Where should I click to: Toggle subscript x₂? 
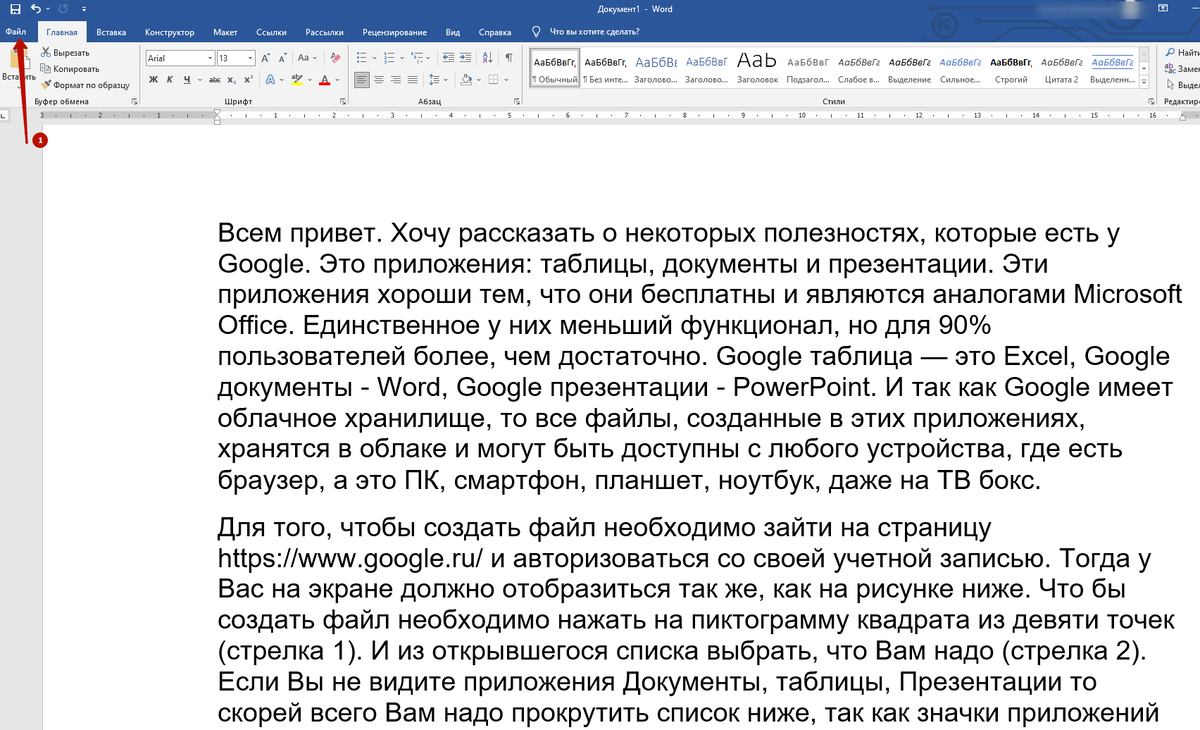click(232, 80)
